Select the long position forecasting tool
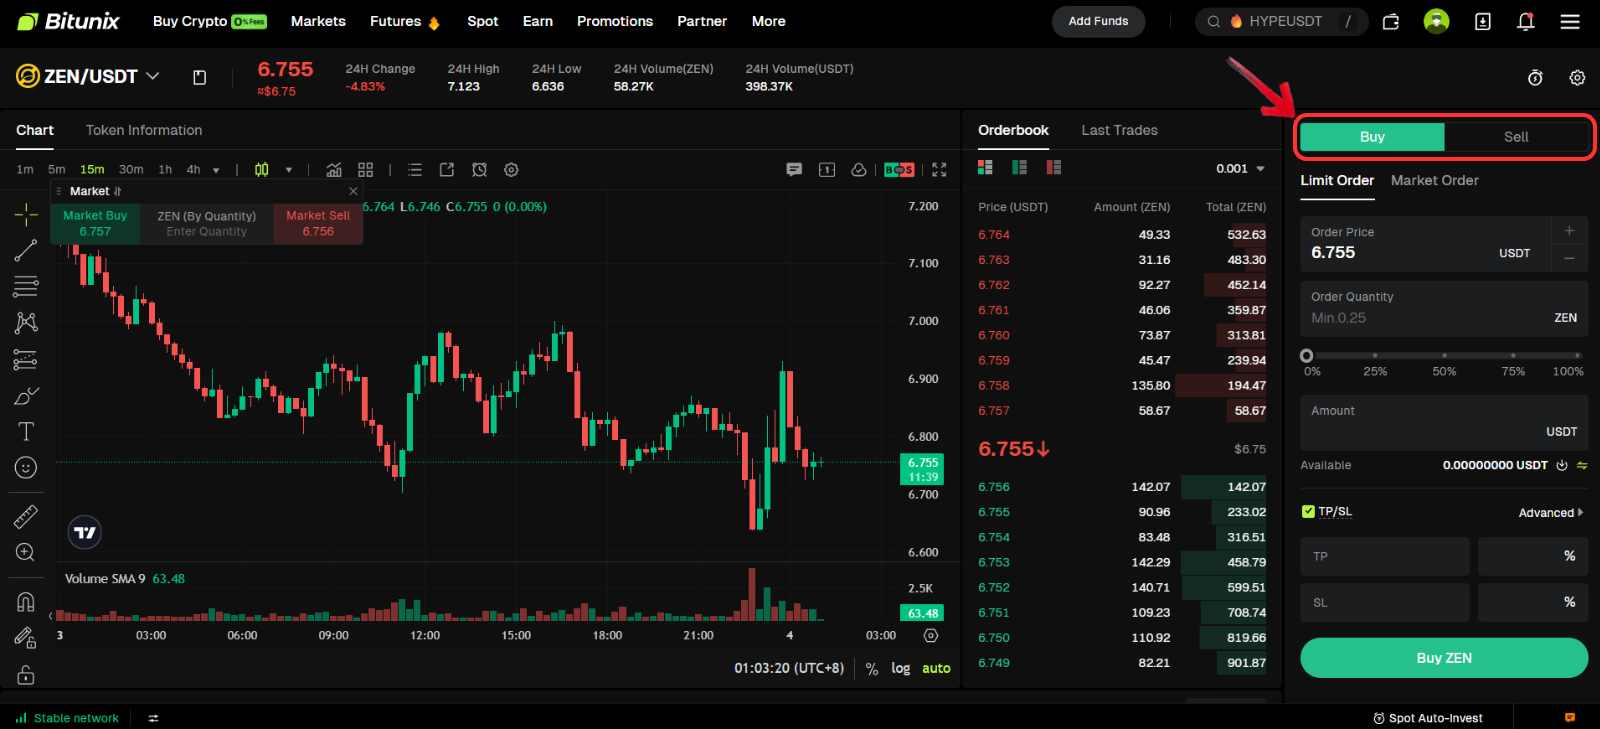The image size is (1600, 729). (x=26, y=359)
